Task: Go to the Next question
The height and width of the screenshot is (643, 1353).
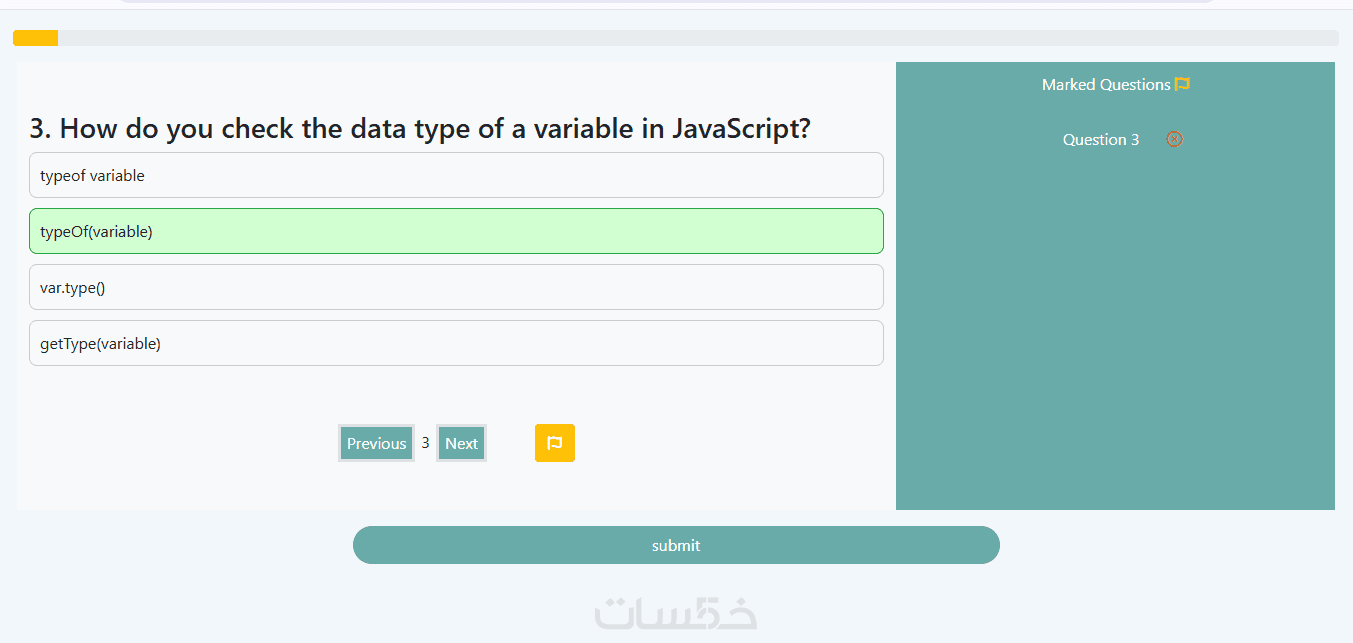Action: [461, 443]
